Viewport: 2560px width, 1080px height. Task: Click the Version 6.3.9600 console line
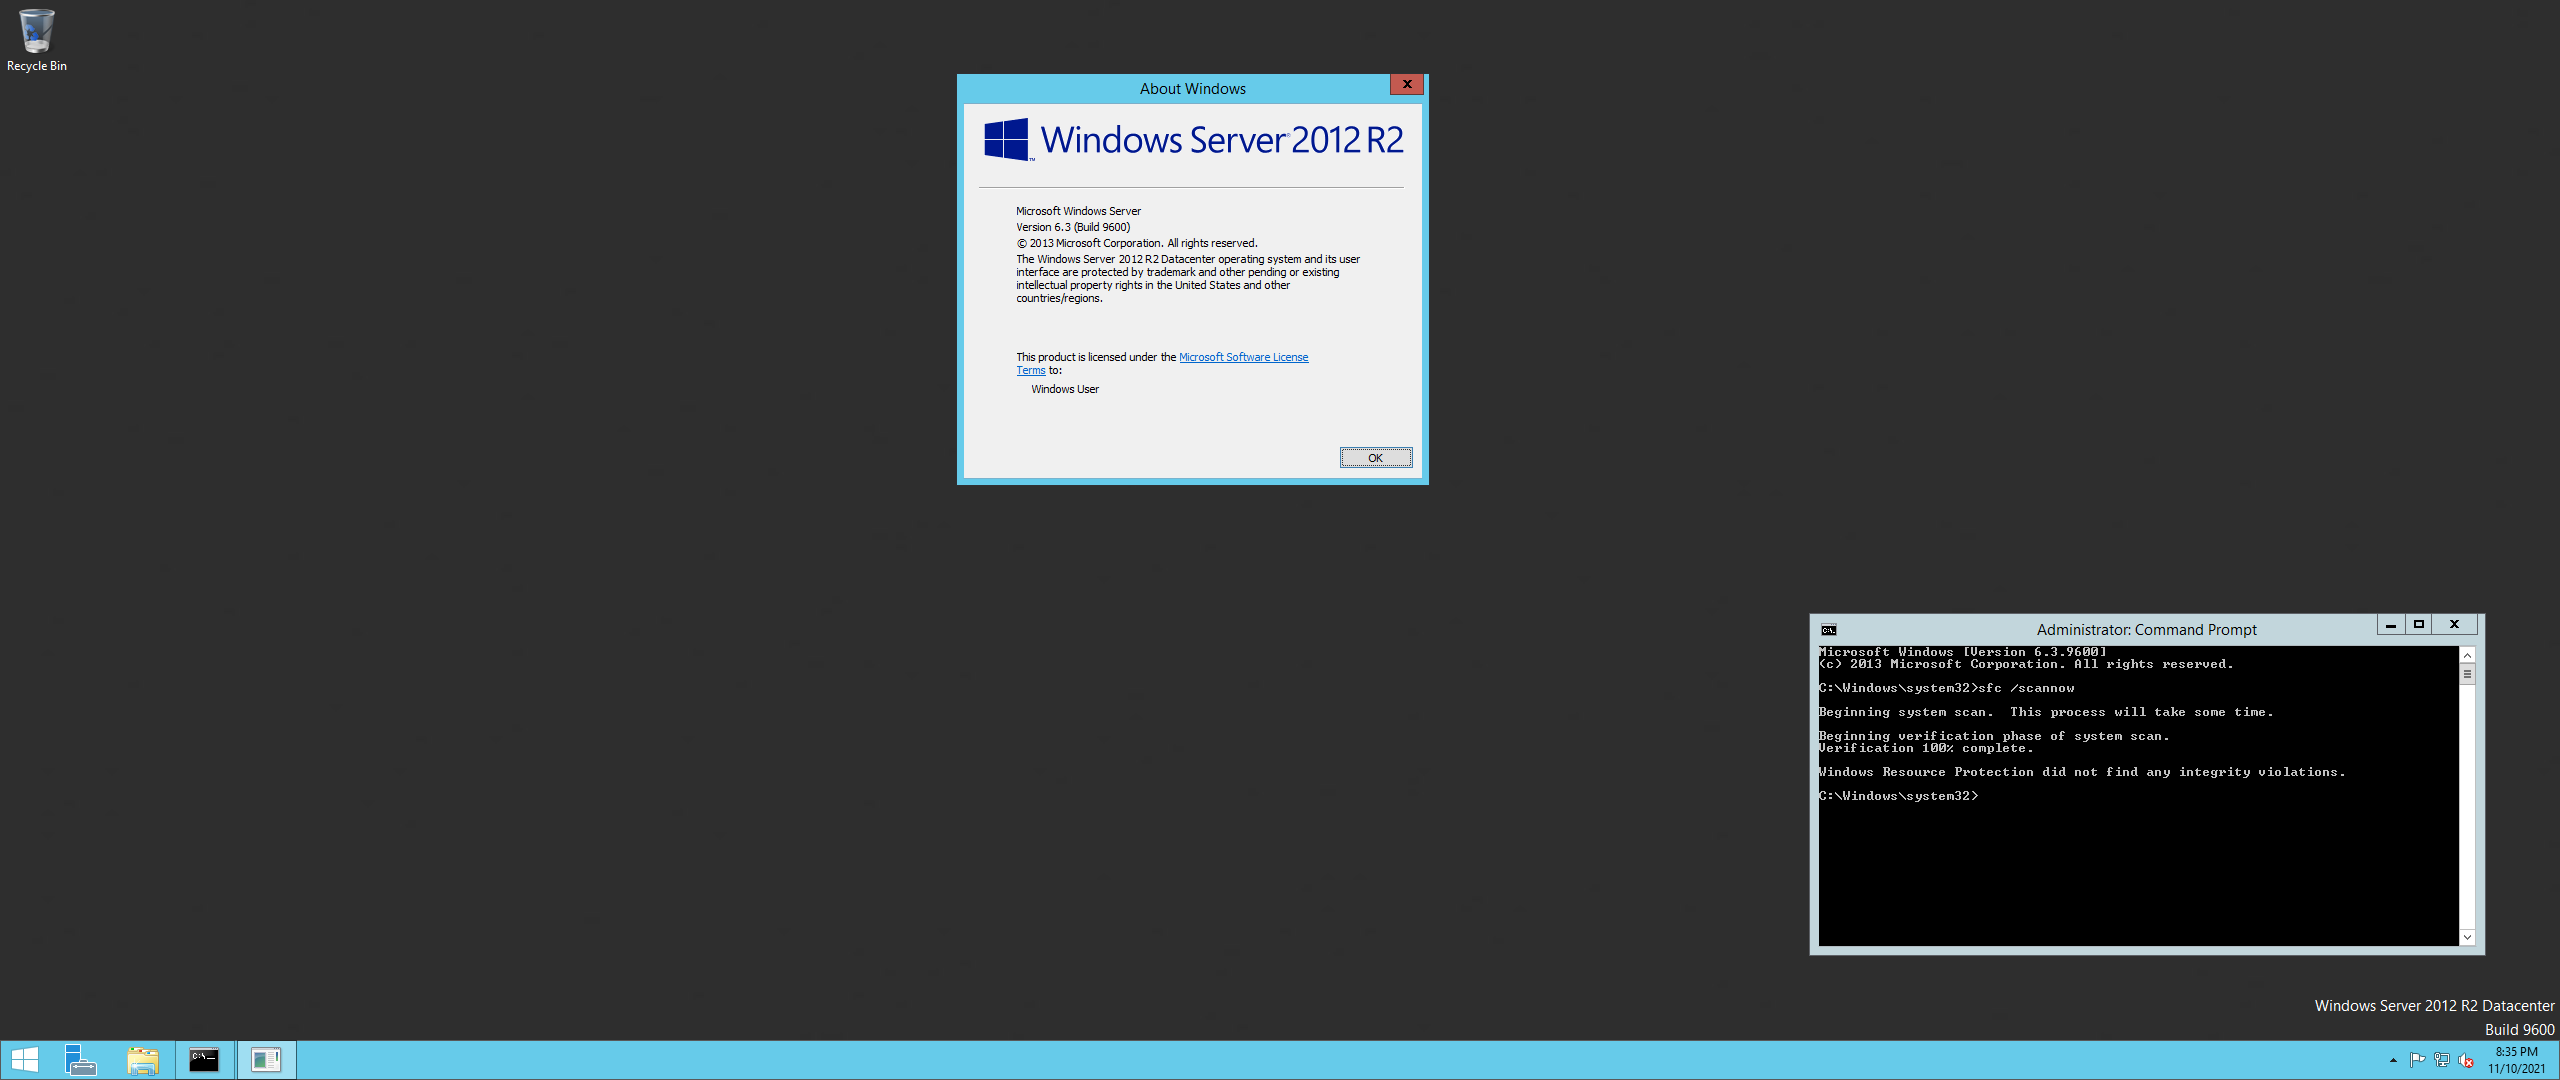1962,652
